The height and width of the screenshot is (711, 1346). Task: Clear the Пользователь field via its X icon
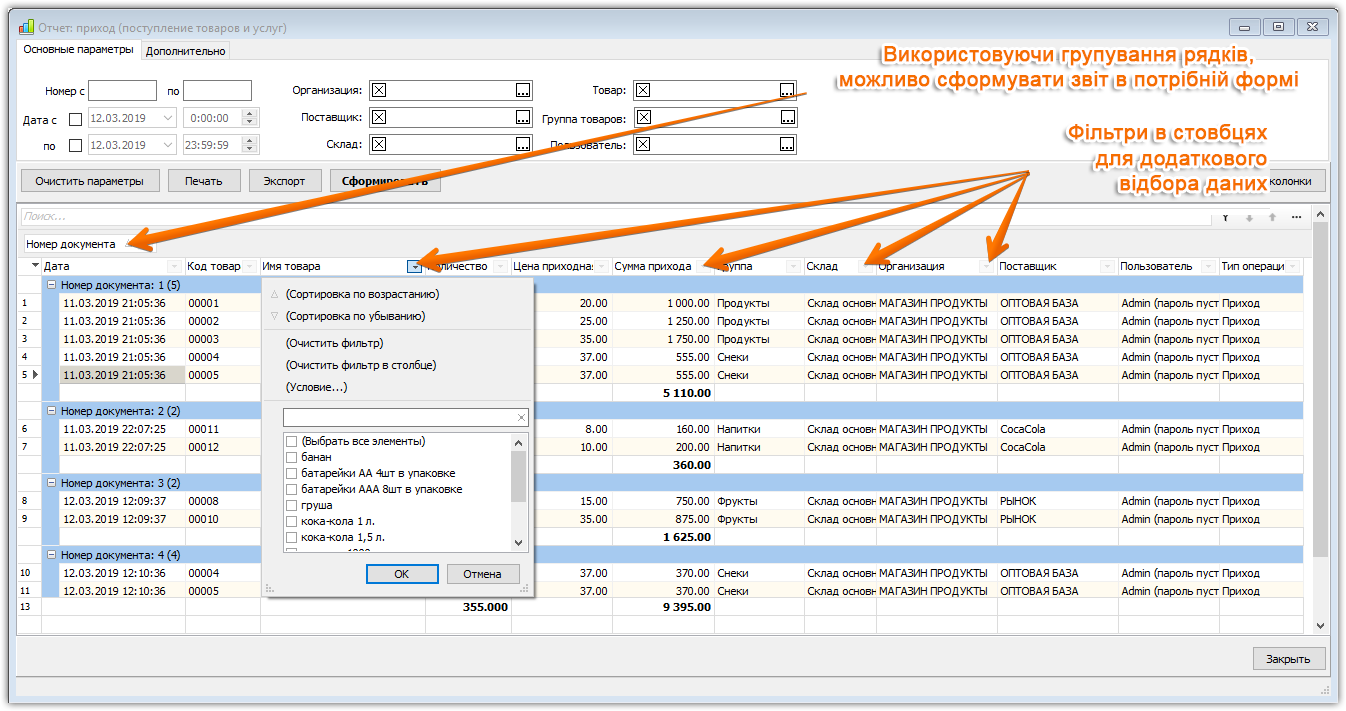(x=643, y=145)
